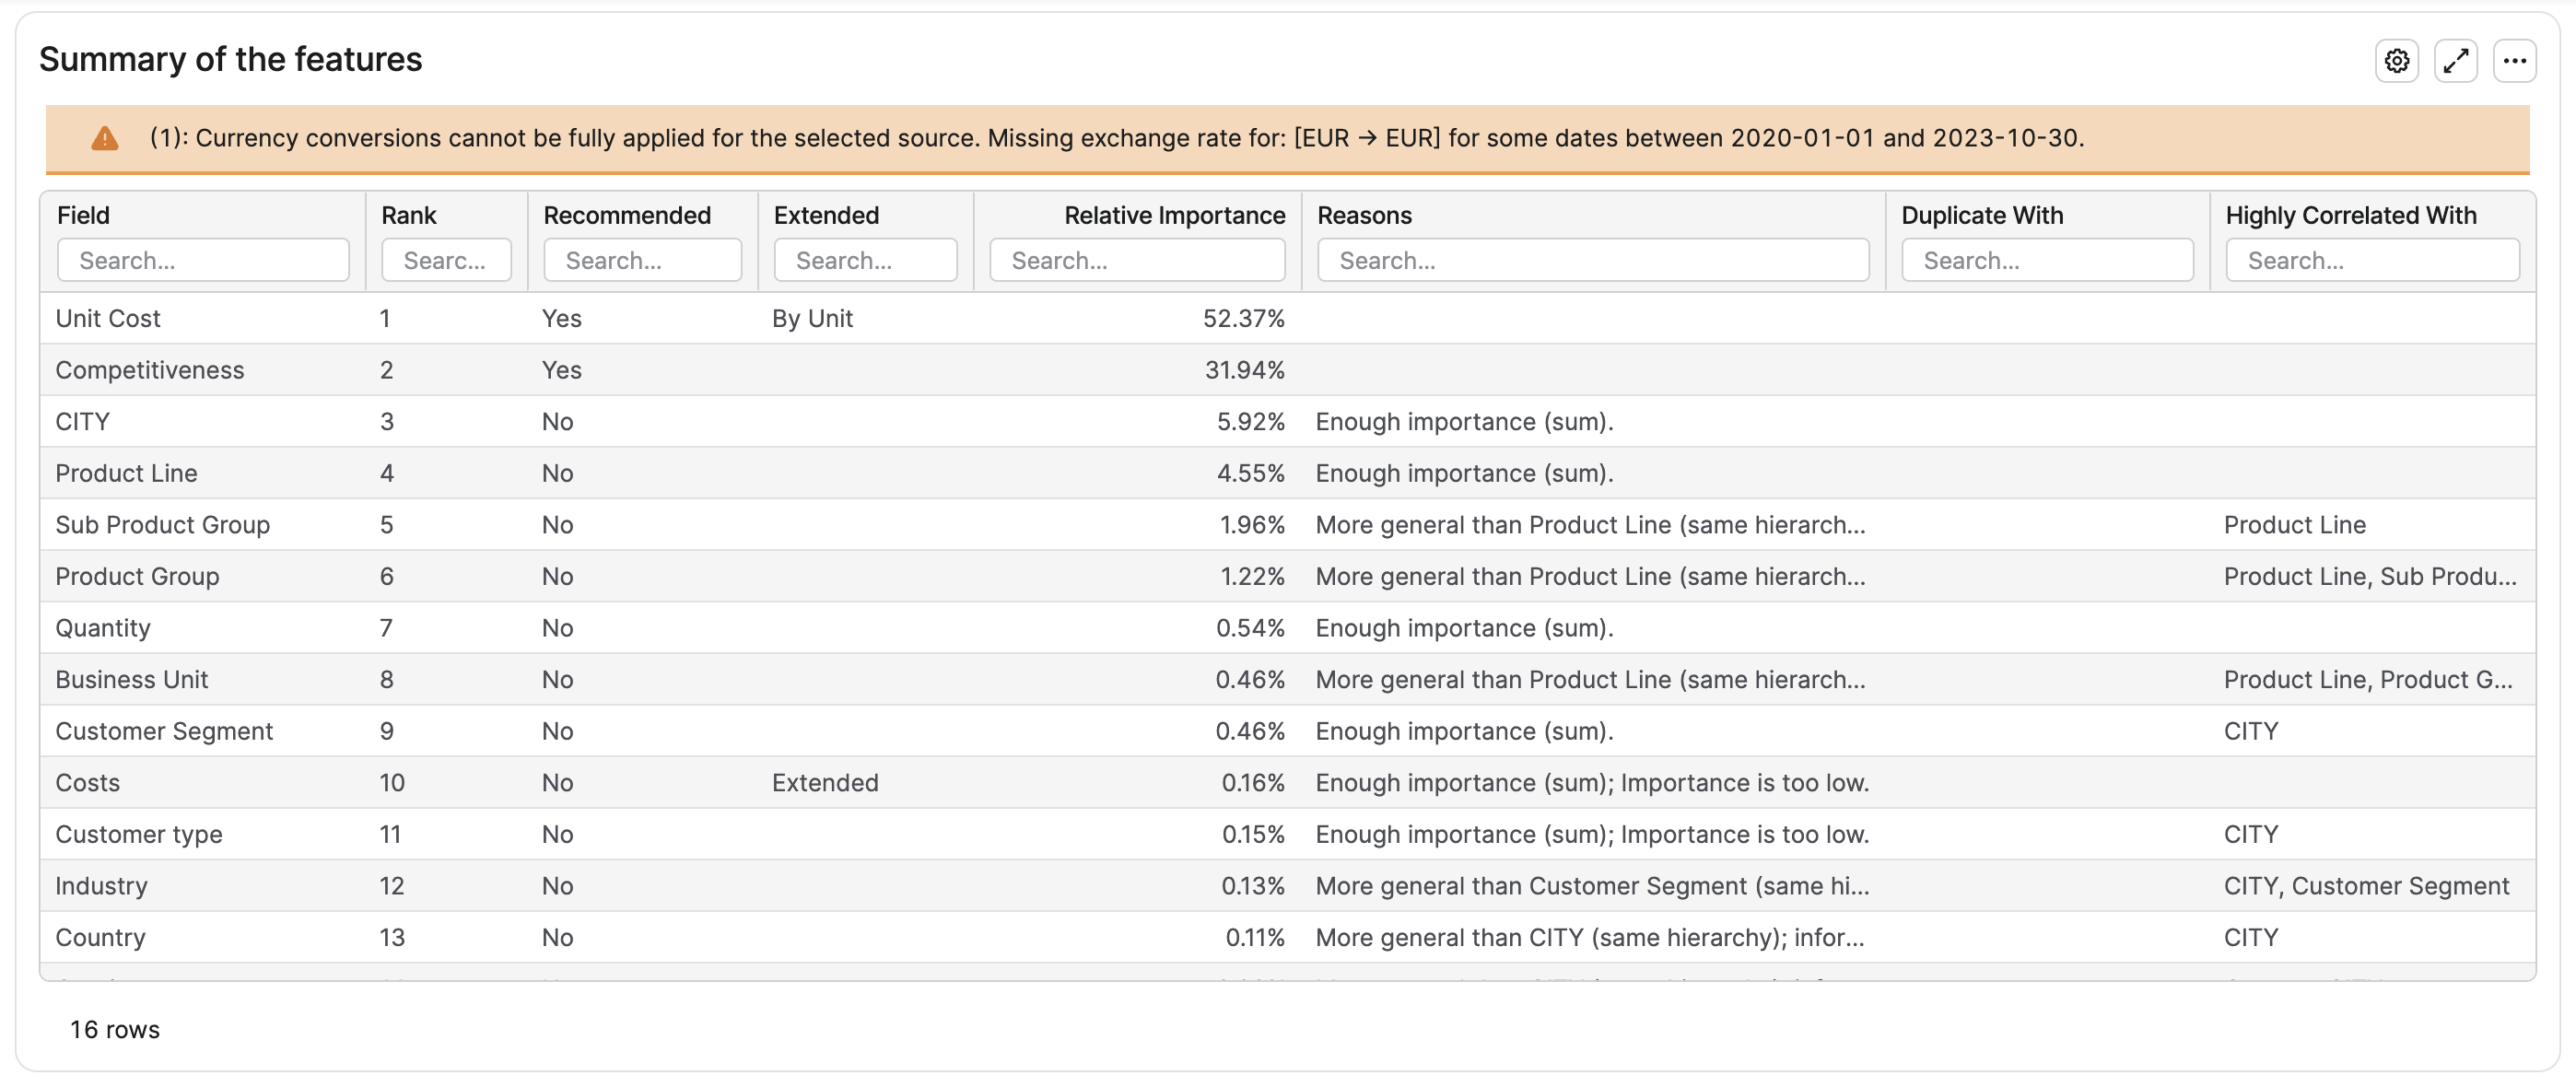Viewport: 2576px width, 1087px height.
Task: Focus the Rank search field
Action: coord(446,260)
